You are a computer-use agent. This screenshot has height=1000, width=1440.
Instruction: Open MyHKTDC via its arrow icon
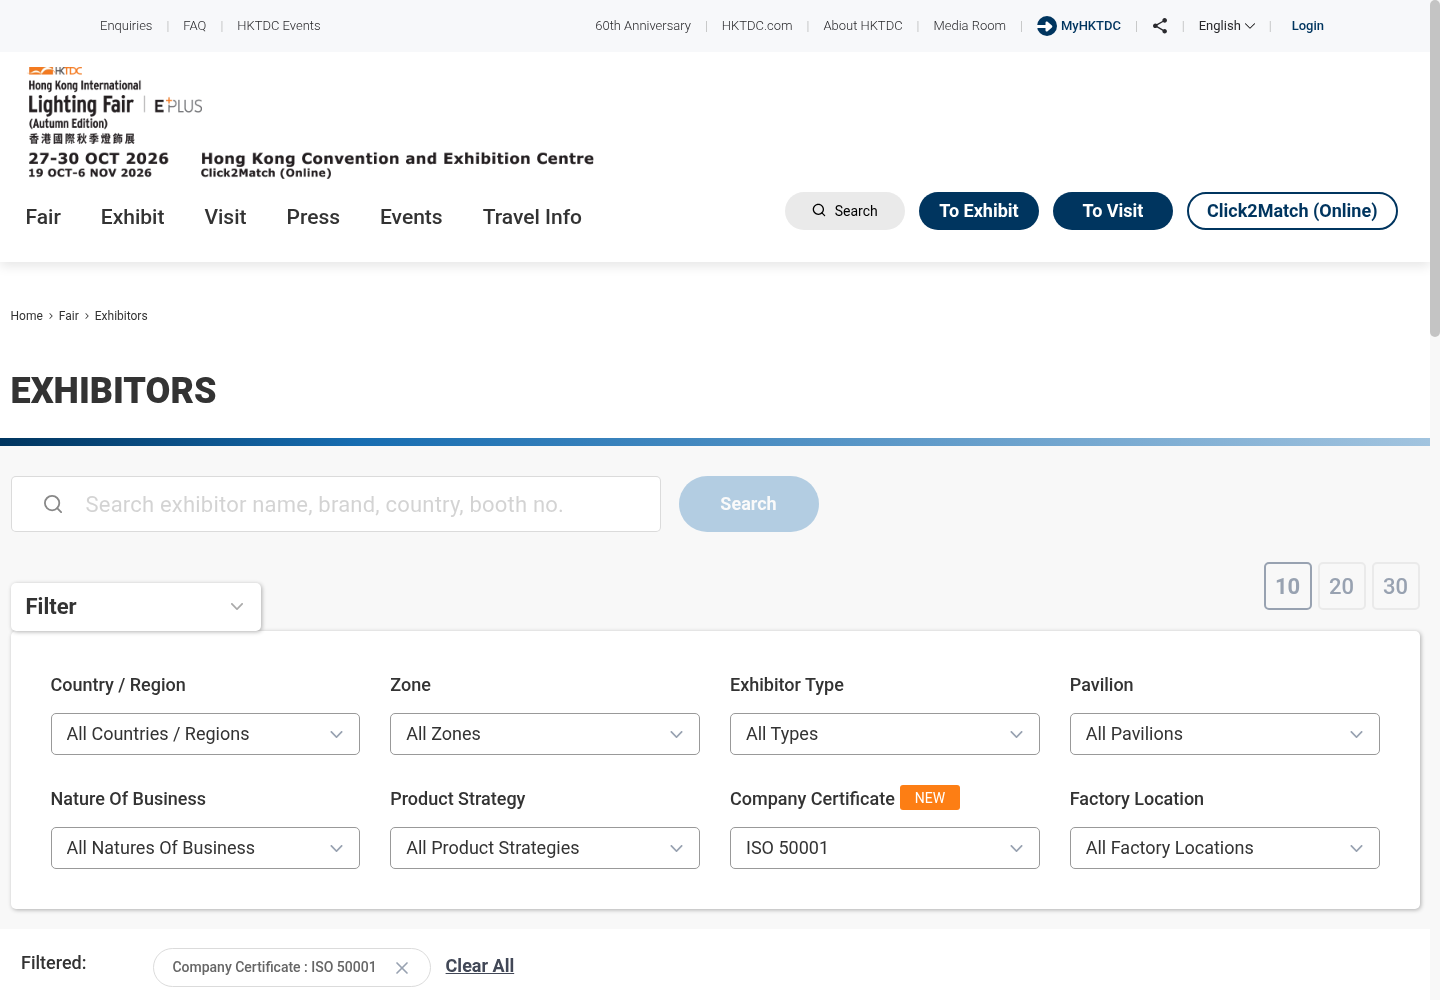click(1046, 26)
